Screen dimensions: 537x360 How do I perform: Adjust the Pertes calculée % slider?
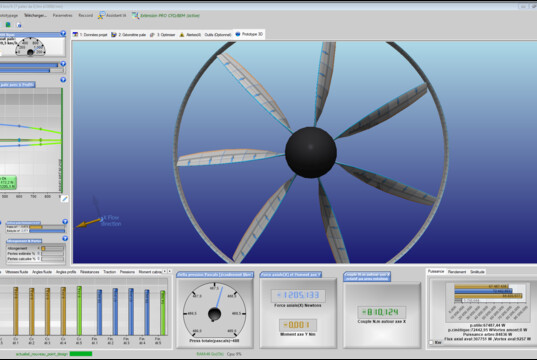coord(52,259)
